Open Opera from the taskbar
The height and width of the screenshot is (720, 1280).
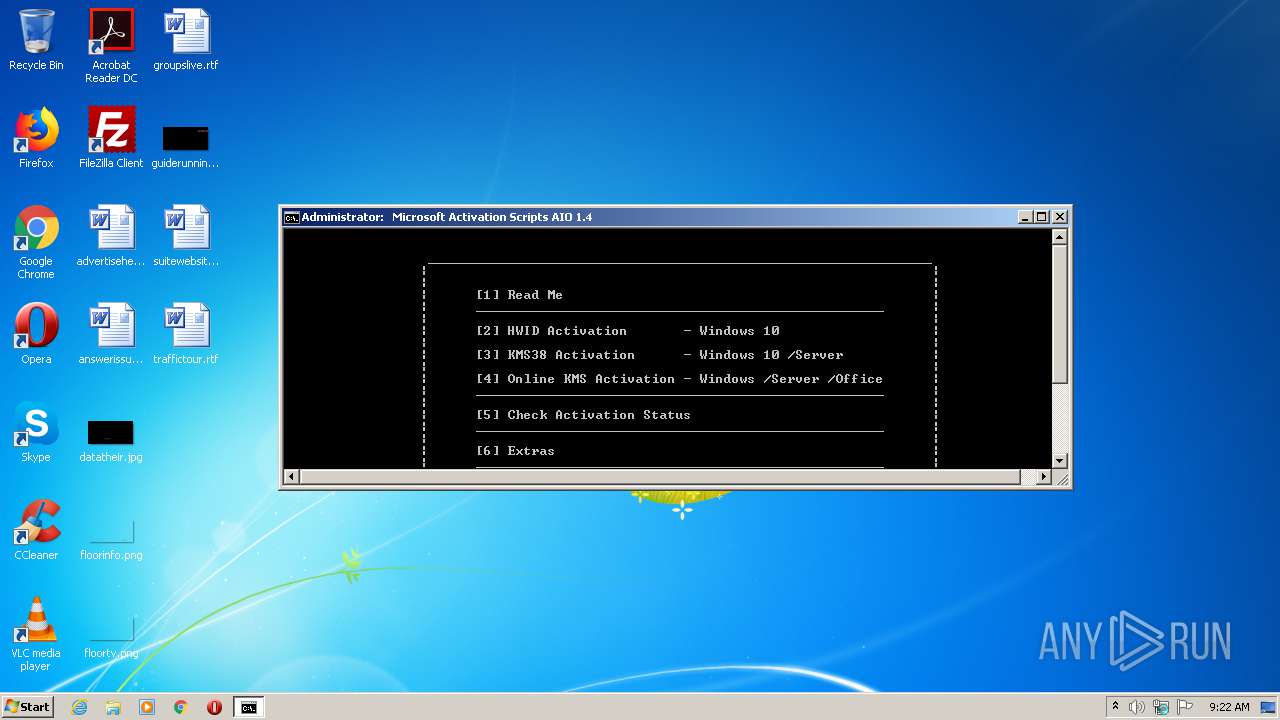[x=214, y=707]
